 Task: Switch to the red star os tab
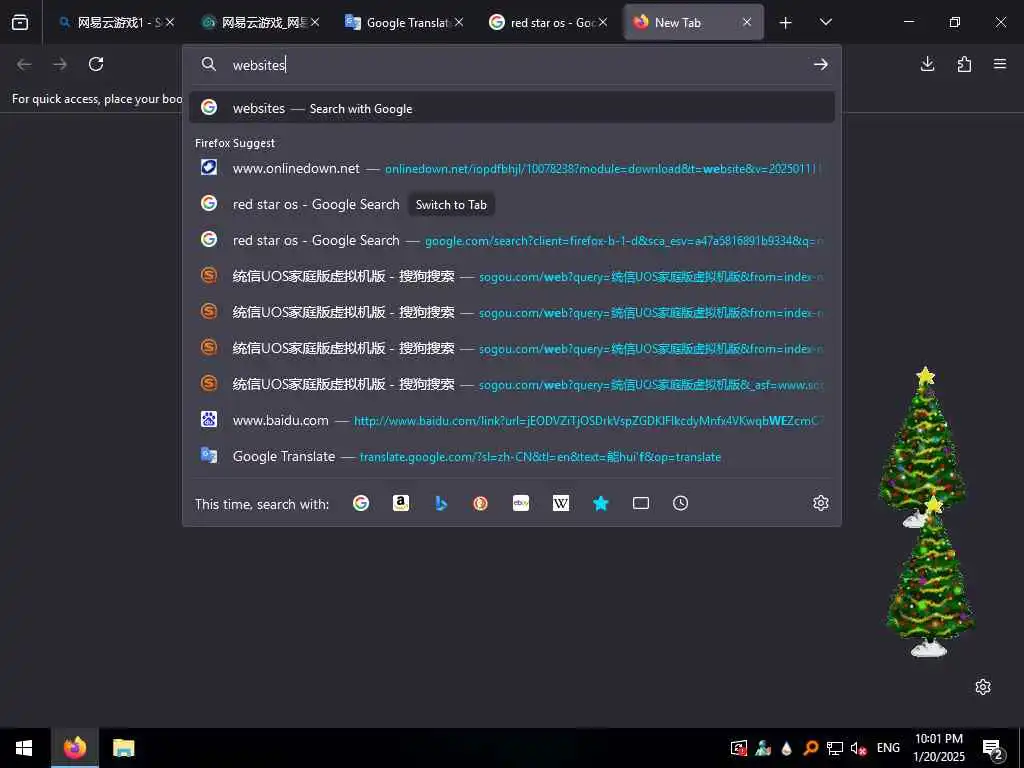point(545,22)
